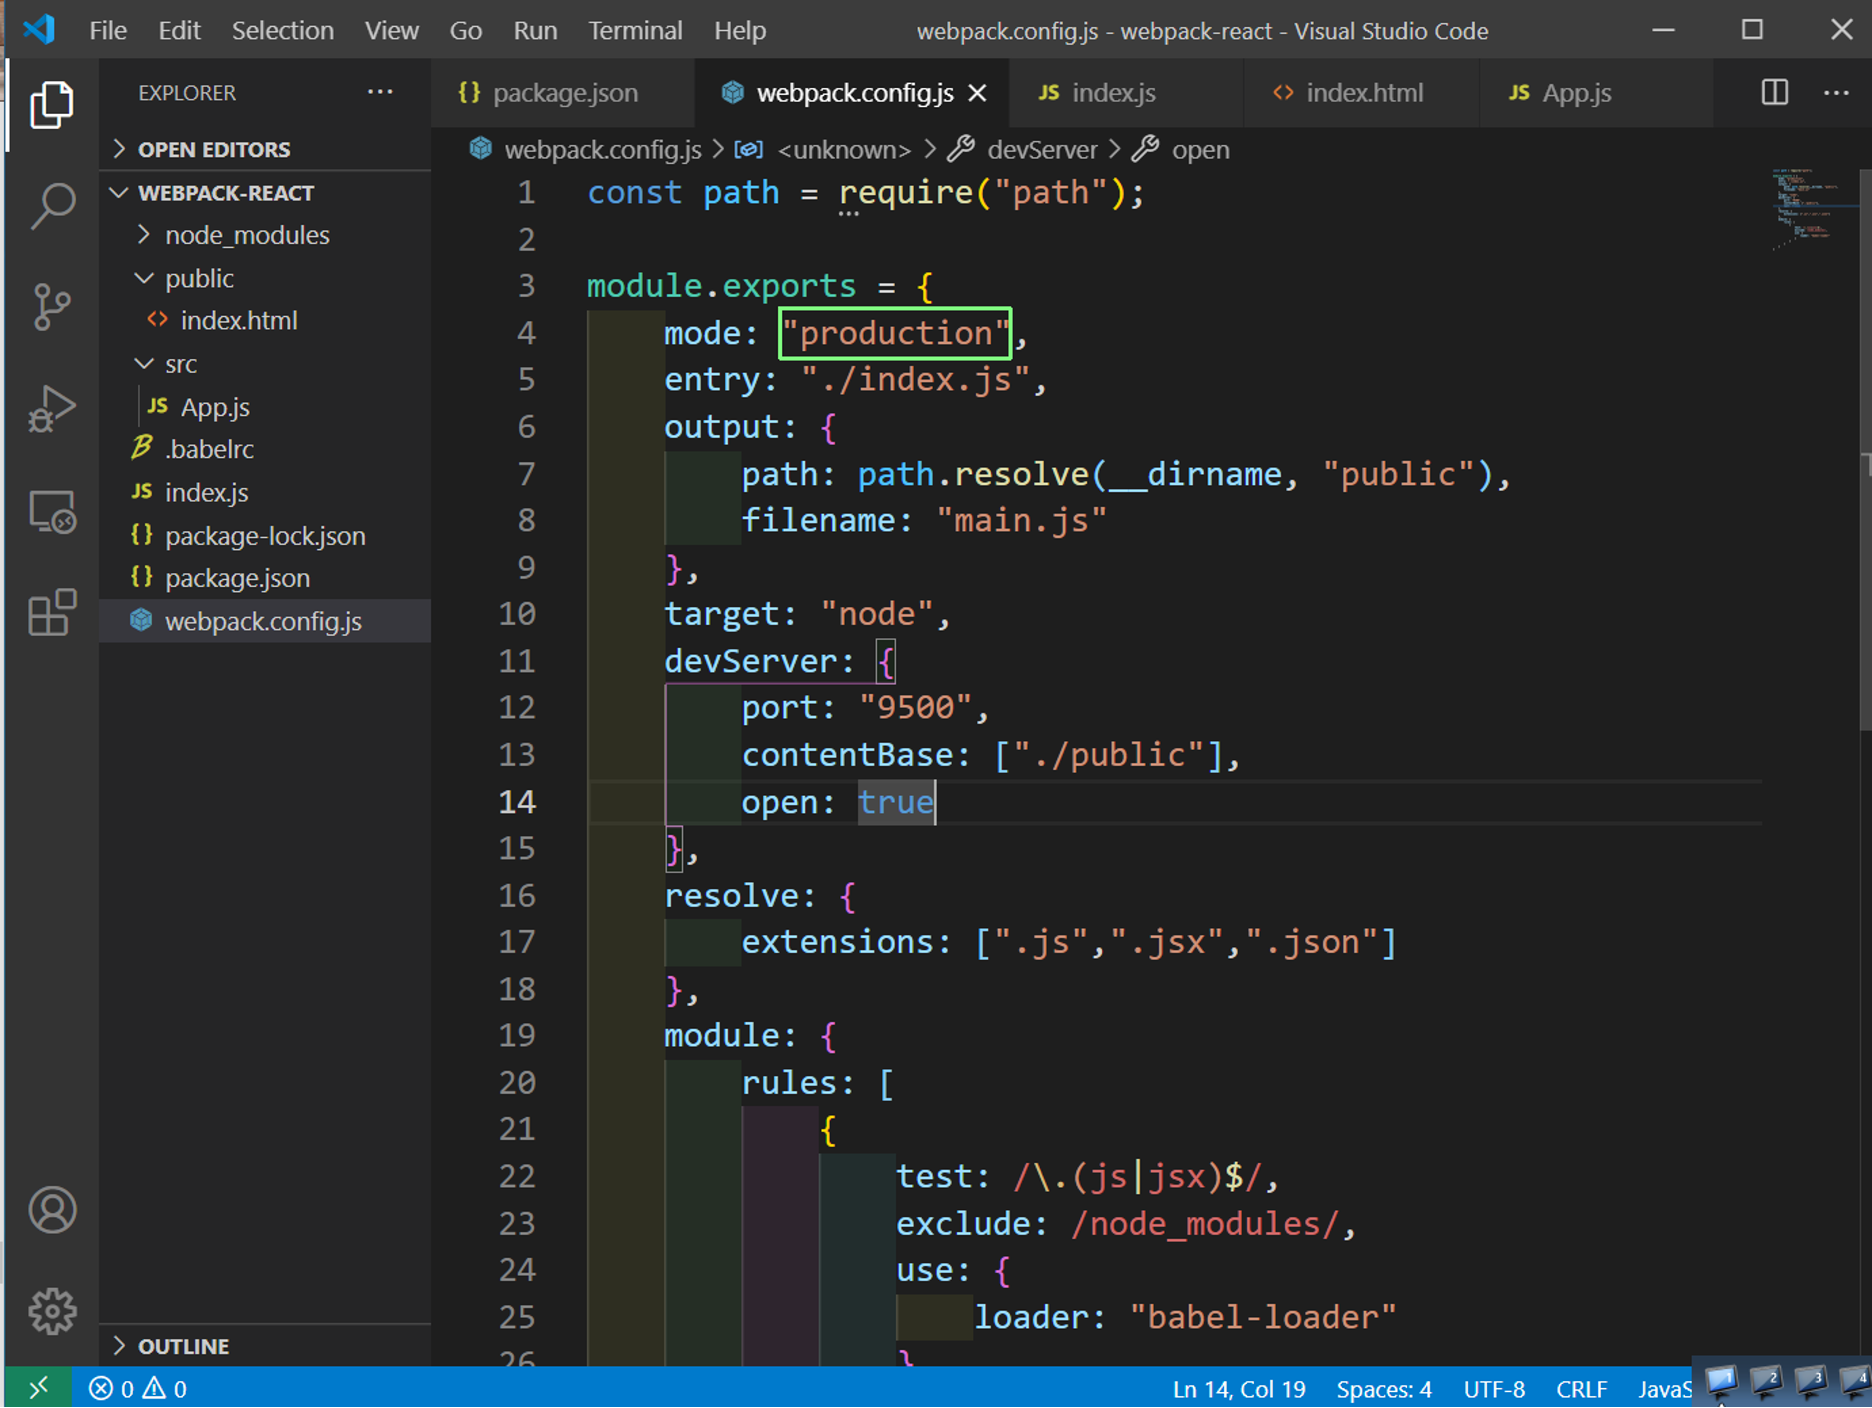Viewport: 1872px width, 1408px height.
Task: Click UTF-8 encoding in status bar
Action: pyautogui.click(x=1494, y=1389)
